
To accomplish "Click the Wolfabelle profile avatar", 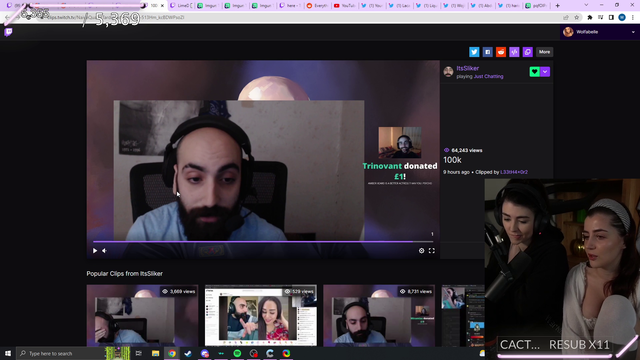I will (568, 32).
